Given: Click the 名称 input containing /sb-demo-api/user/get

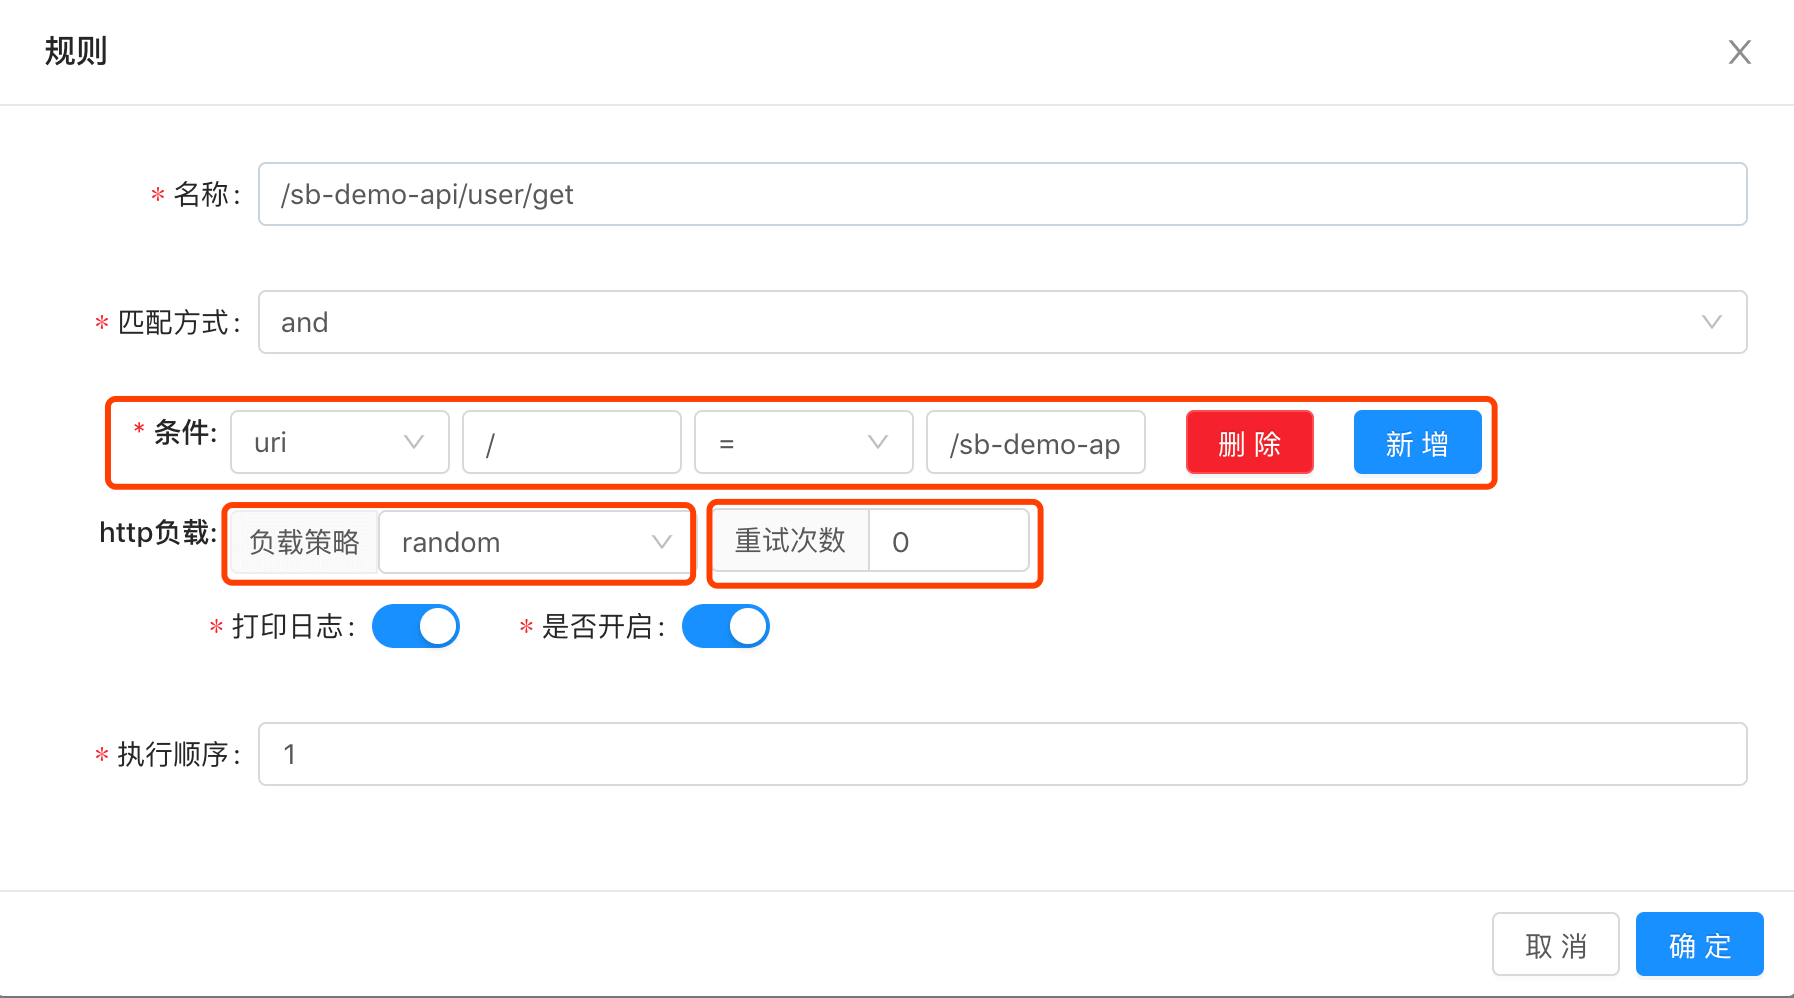Looking at the screenshot, I should (1002, 194).
